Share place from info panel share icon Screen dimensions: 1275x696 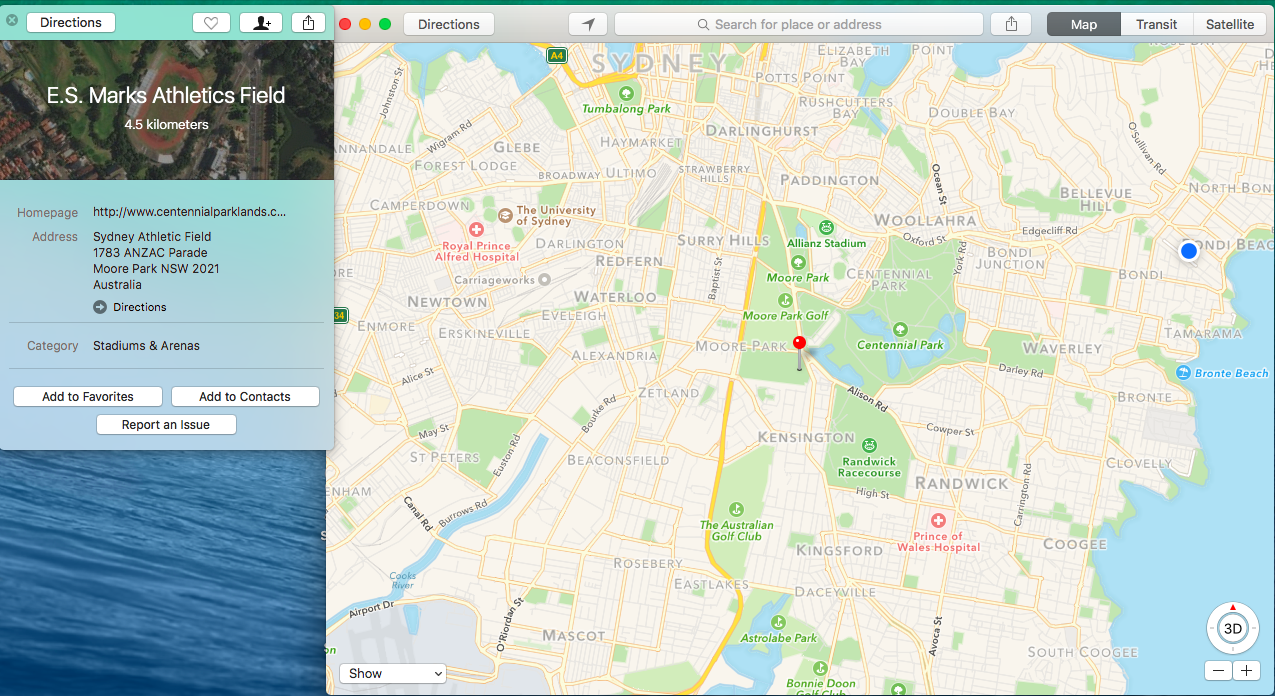[x=309, y=23]
